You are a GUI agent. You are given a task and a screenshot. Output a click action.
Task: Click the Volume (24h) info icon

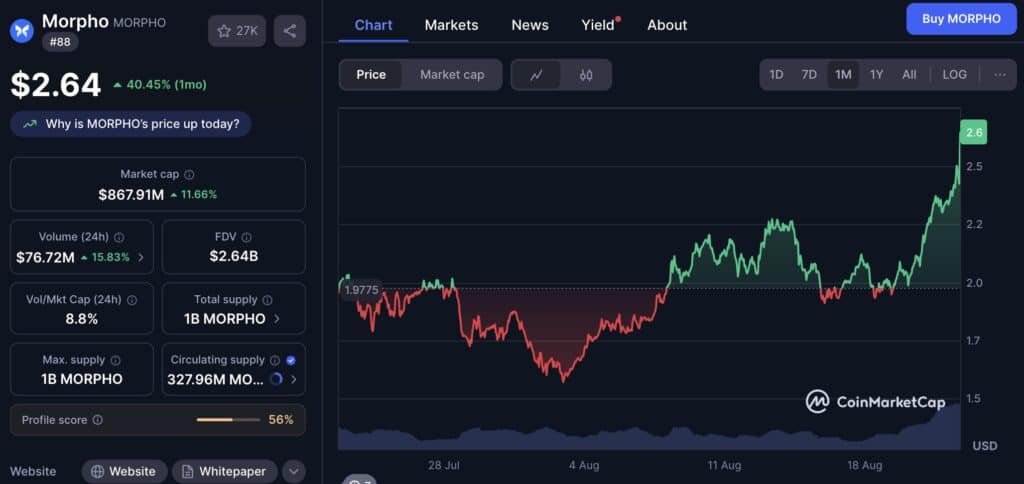(120, 237)
